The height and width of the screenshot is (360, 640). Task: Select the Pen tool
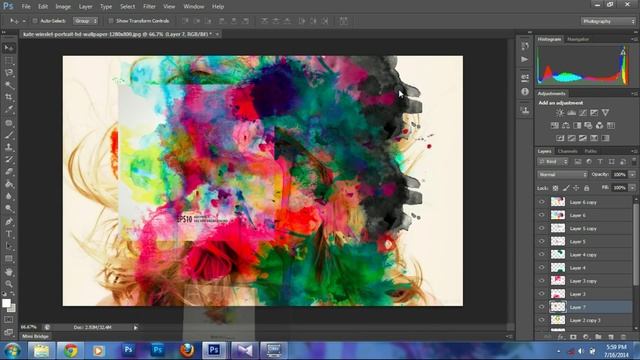click(9, 222)
